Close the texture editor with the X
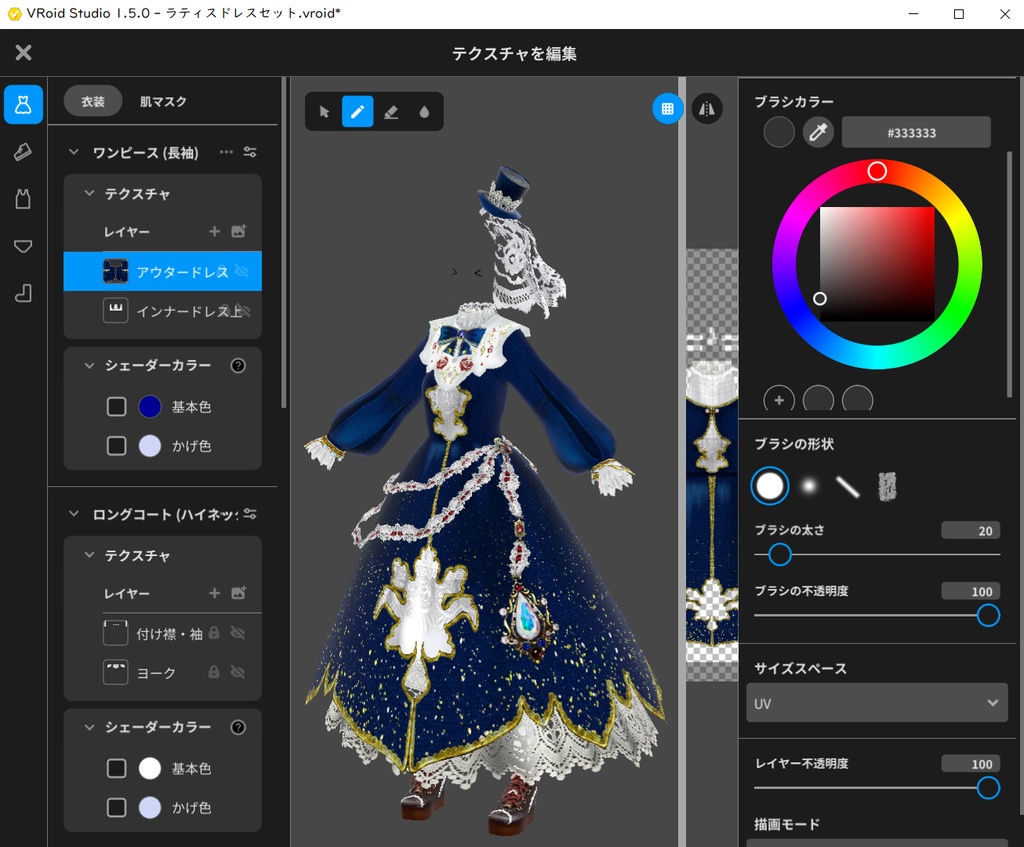The height and width of the screenshot is (847, 1024). (x=25, y=52)
